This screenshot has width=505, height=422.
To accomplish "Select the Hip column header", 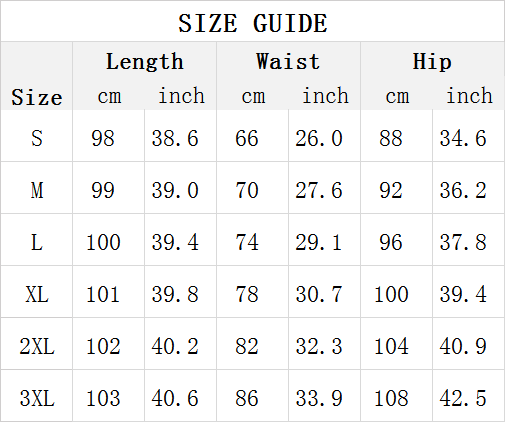I will [x=432, y=62].
